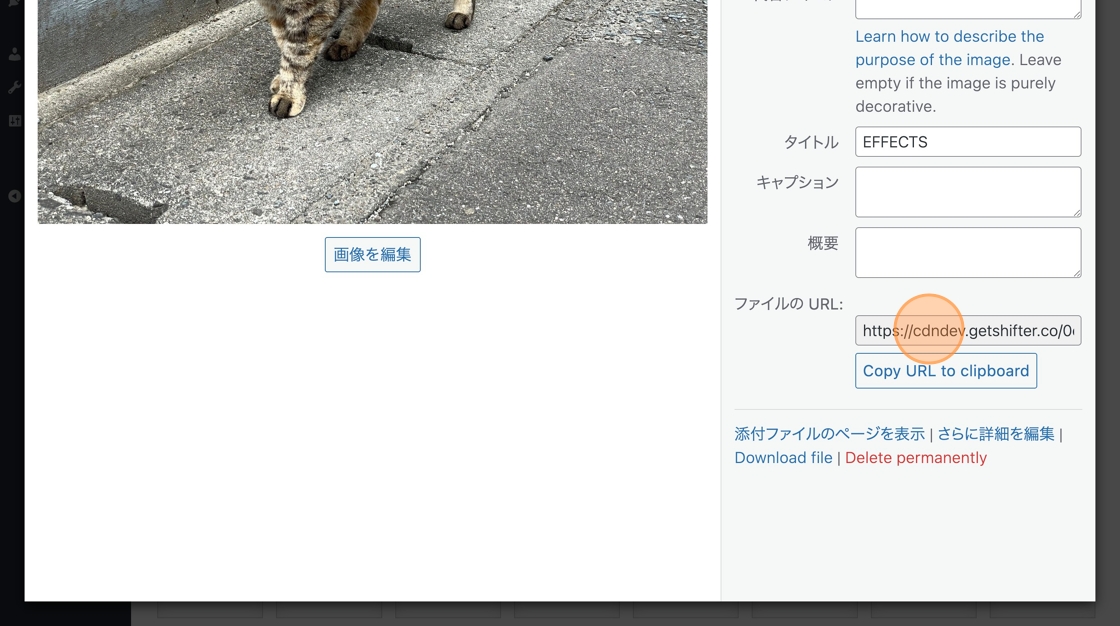The width and height of the screenshot is (1120, 626).
Task: Open the Users menu icon in sidebar
Action: pyautogui.click(x=14, y=54)
